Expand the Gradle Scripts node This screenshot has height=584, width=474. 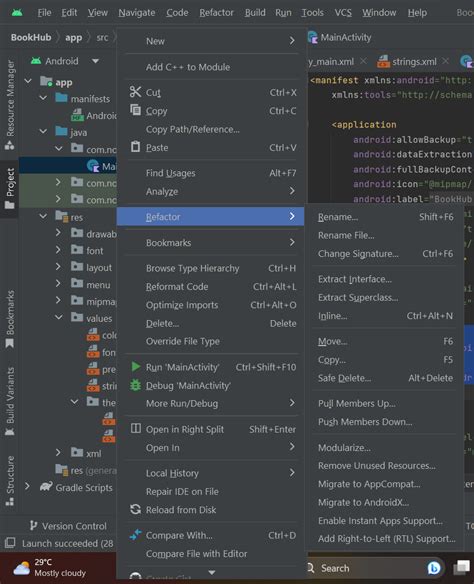coord(28,487)
